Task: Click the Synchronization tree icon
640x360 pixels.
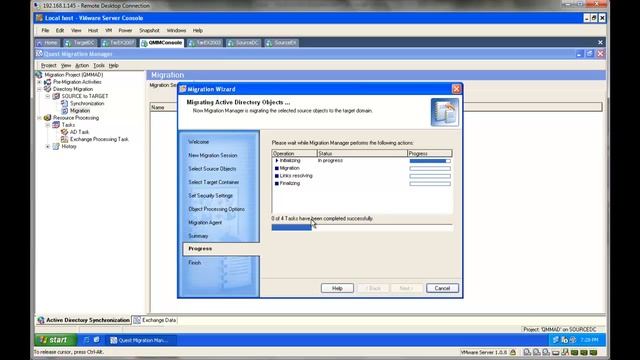Action: tap(64, 103)
